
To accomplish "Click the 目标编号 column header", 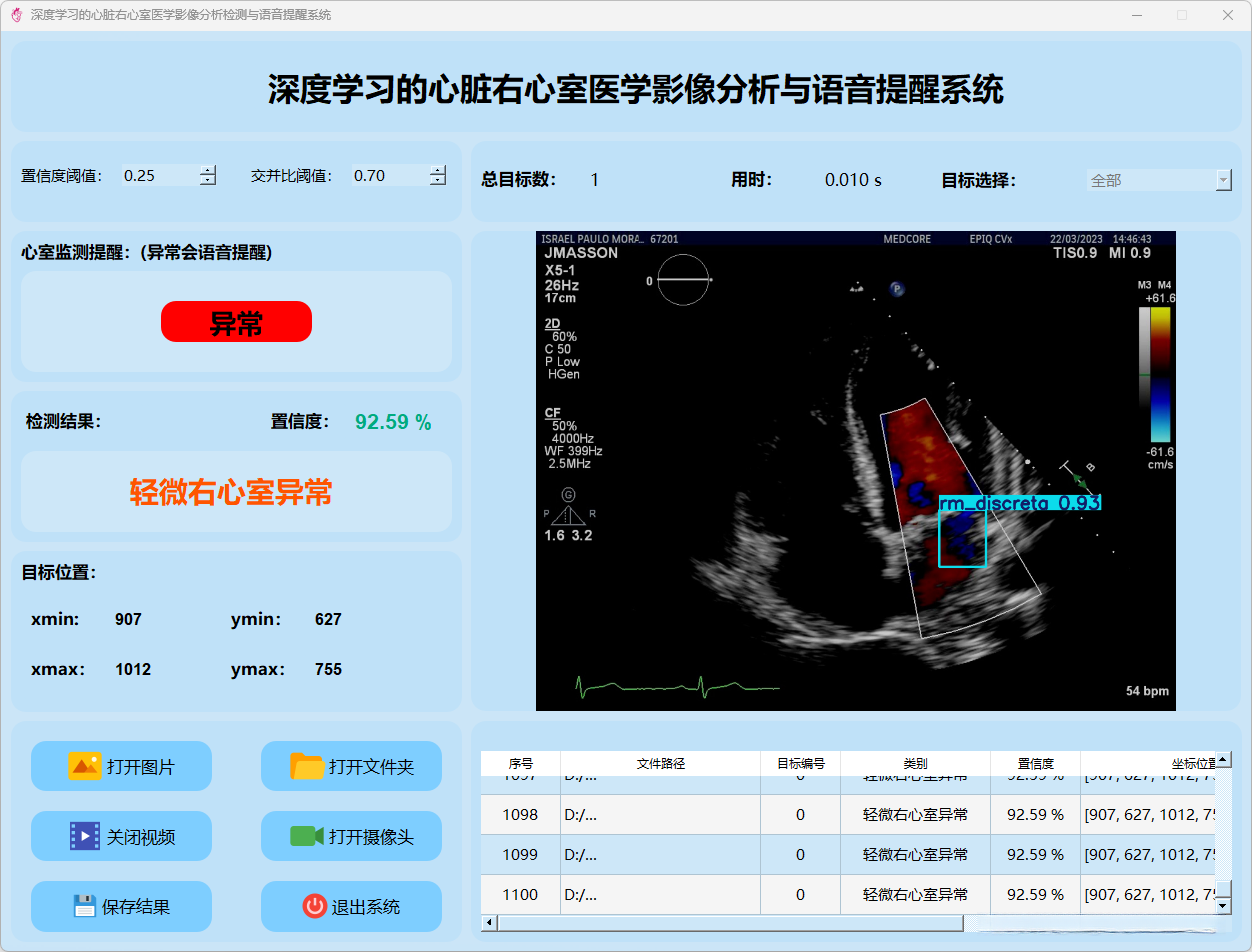I will click(801, 763).
